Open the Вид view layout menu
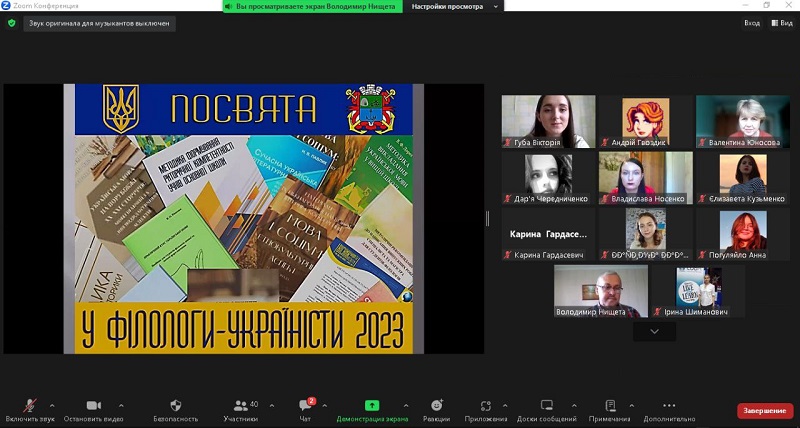 782,23
